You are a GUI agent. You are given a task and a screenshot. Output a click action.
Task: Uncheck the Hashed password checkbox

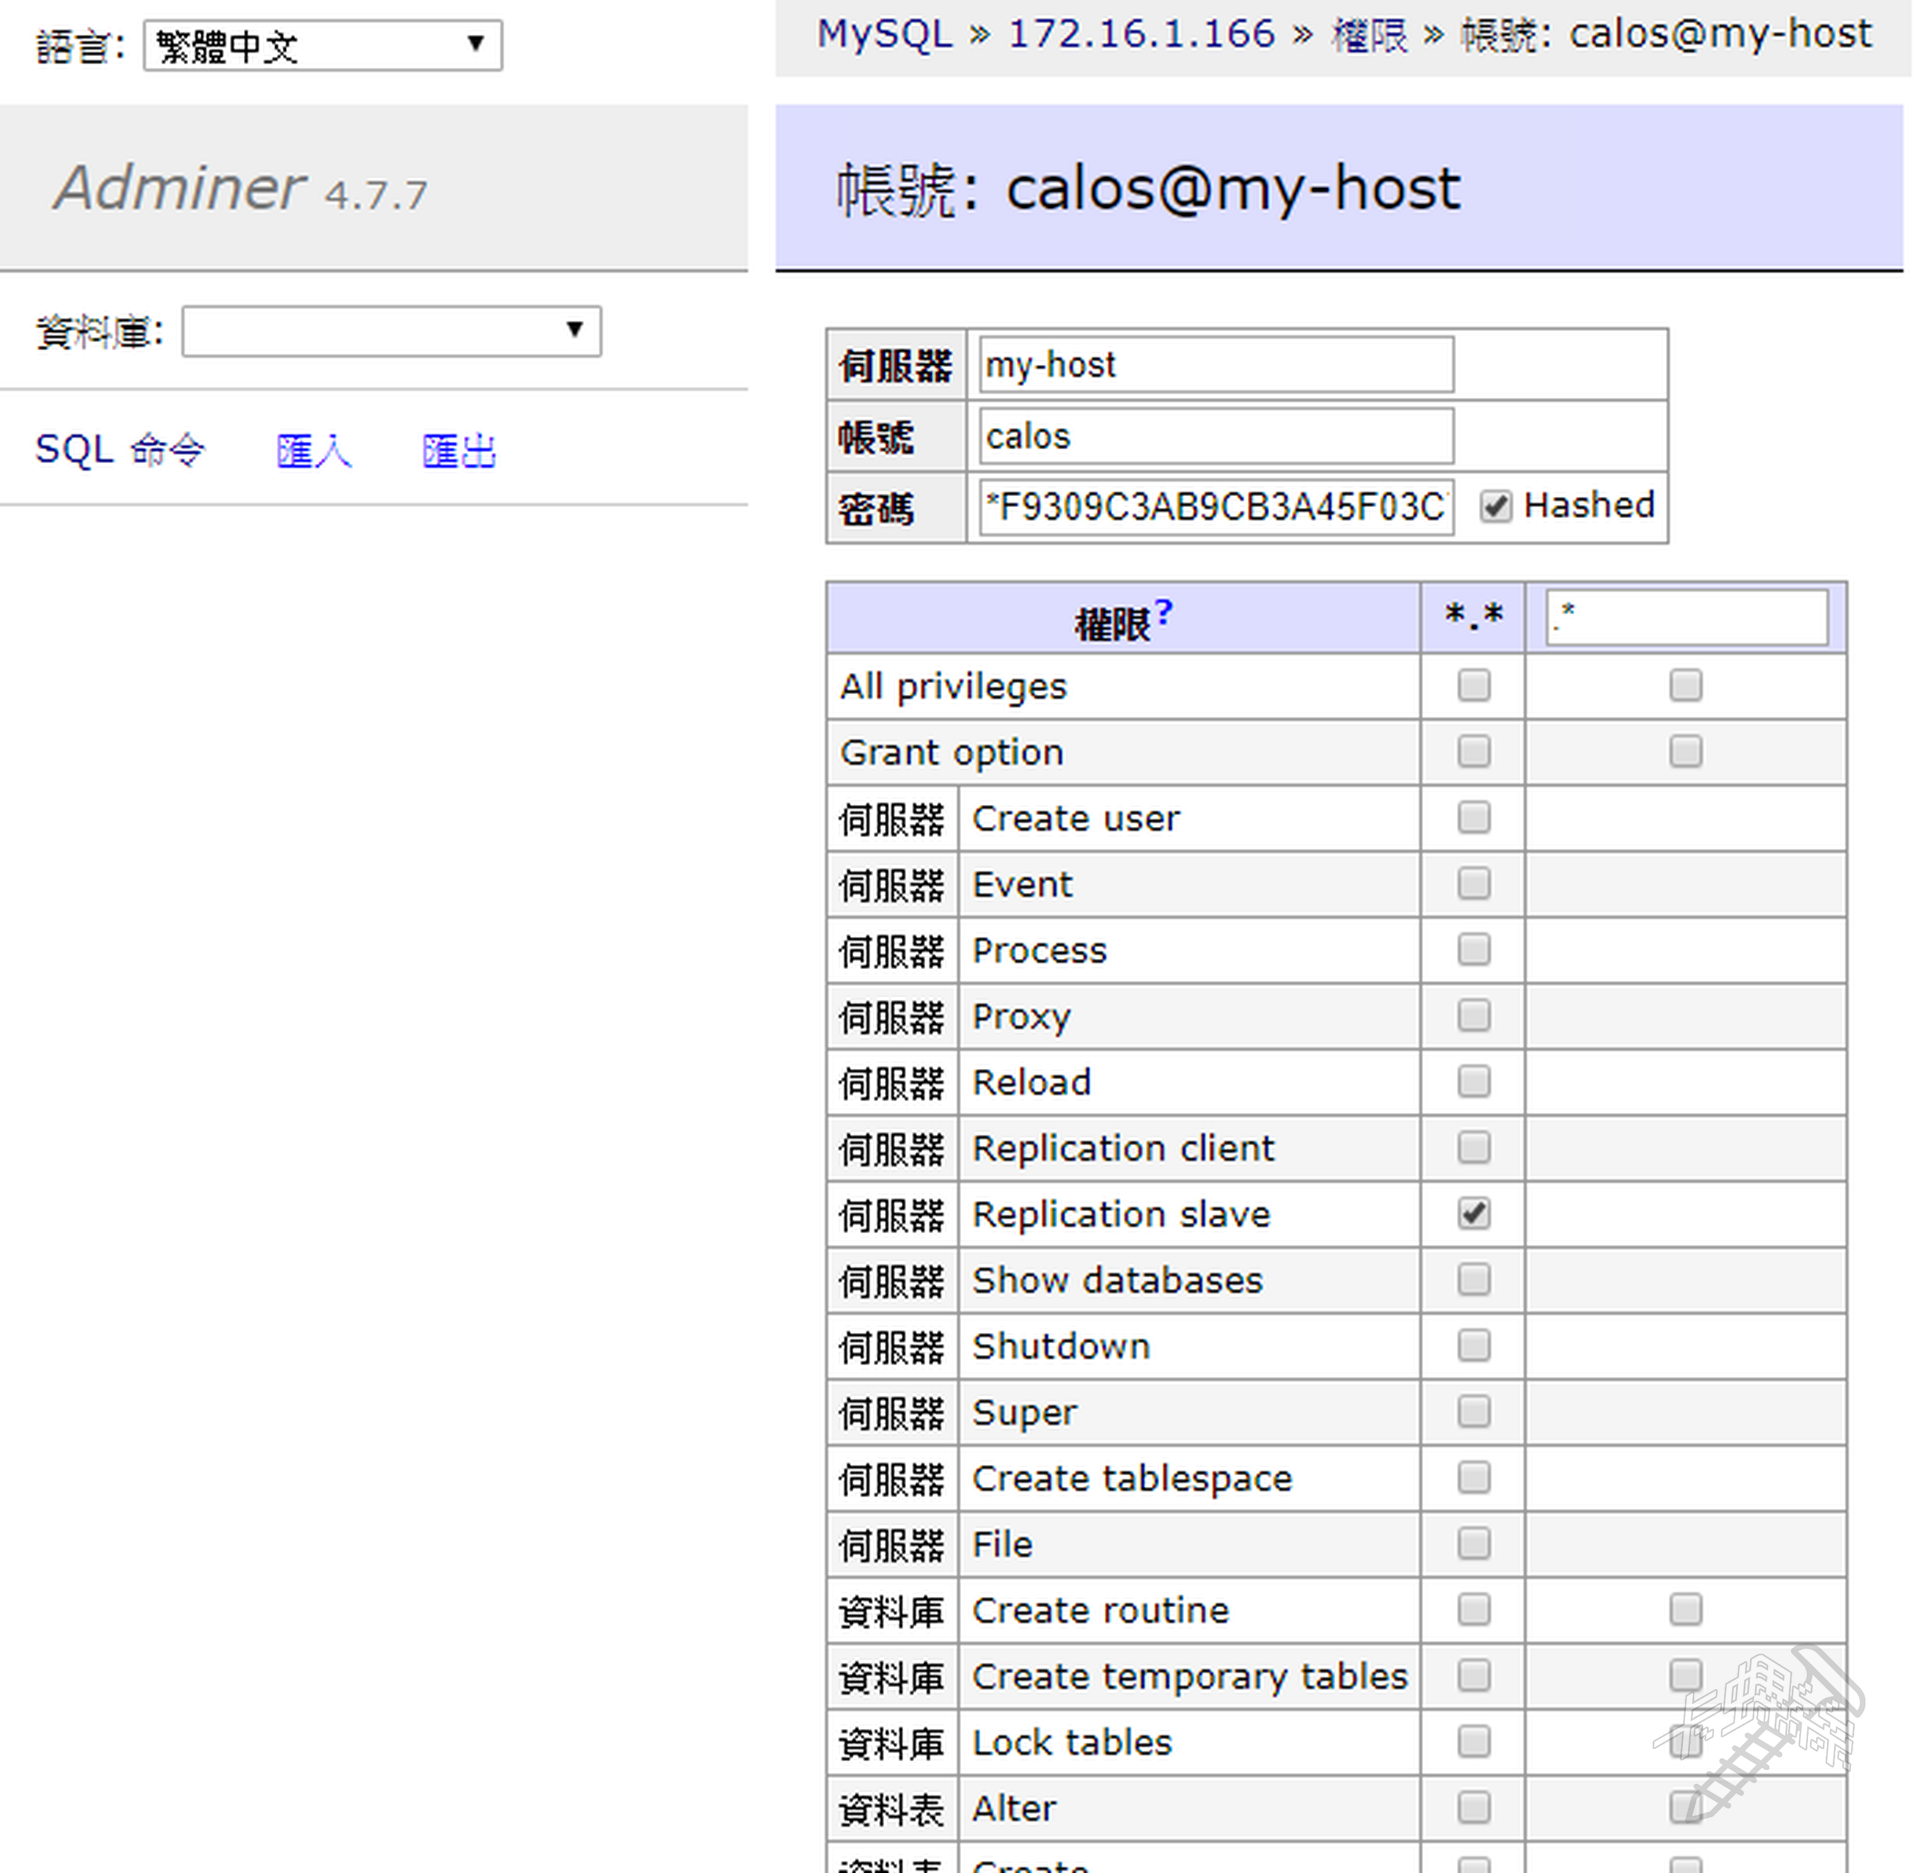coord(1495,506)
